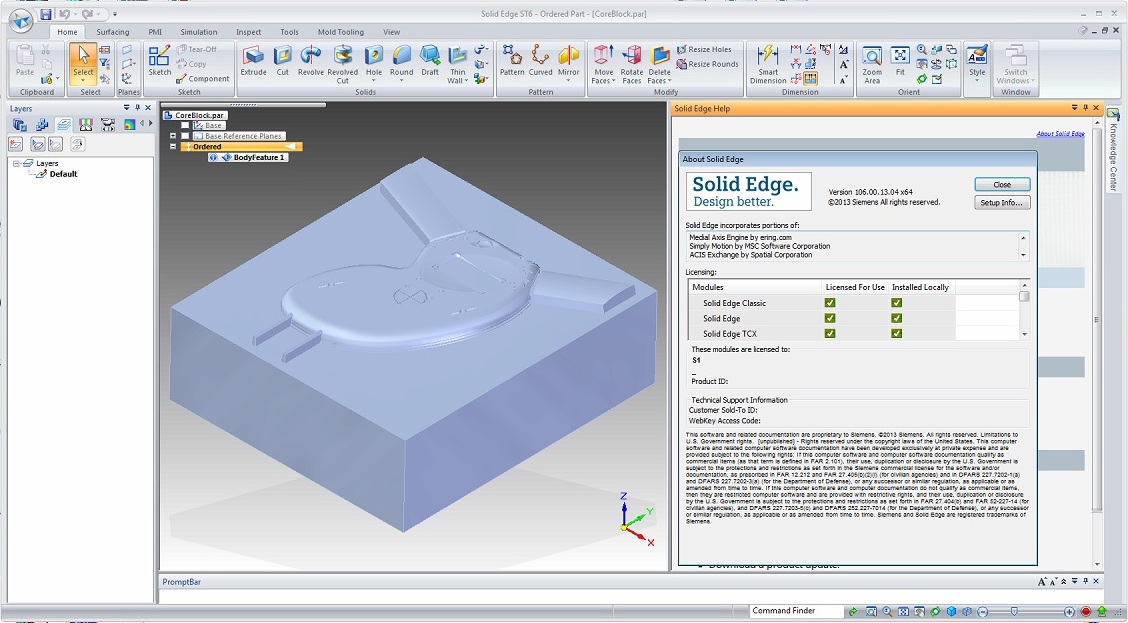Increase PromptBar font size
The height and width of the screenshot is (623, 1128).
(x=1042, y=581)
